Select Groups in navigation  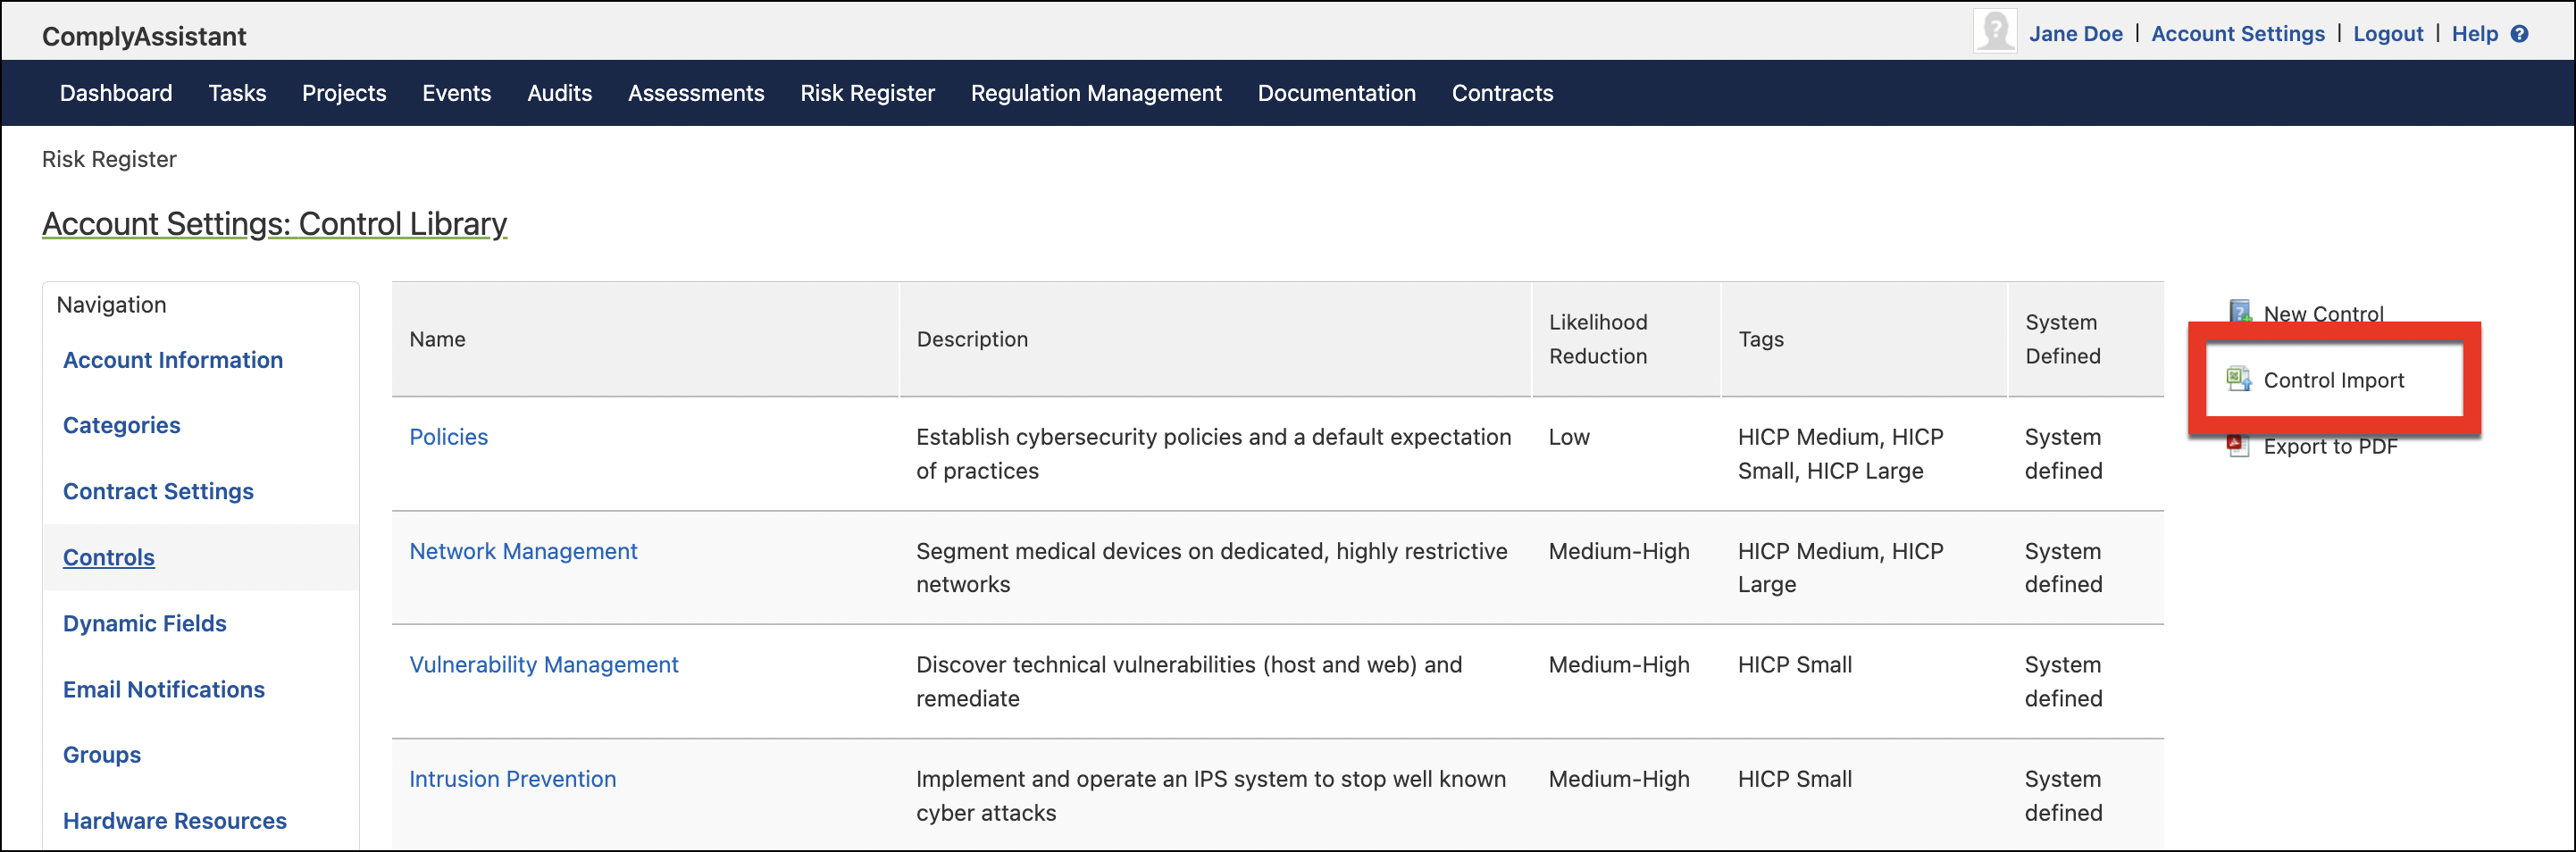pos(102,755)
